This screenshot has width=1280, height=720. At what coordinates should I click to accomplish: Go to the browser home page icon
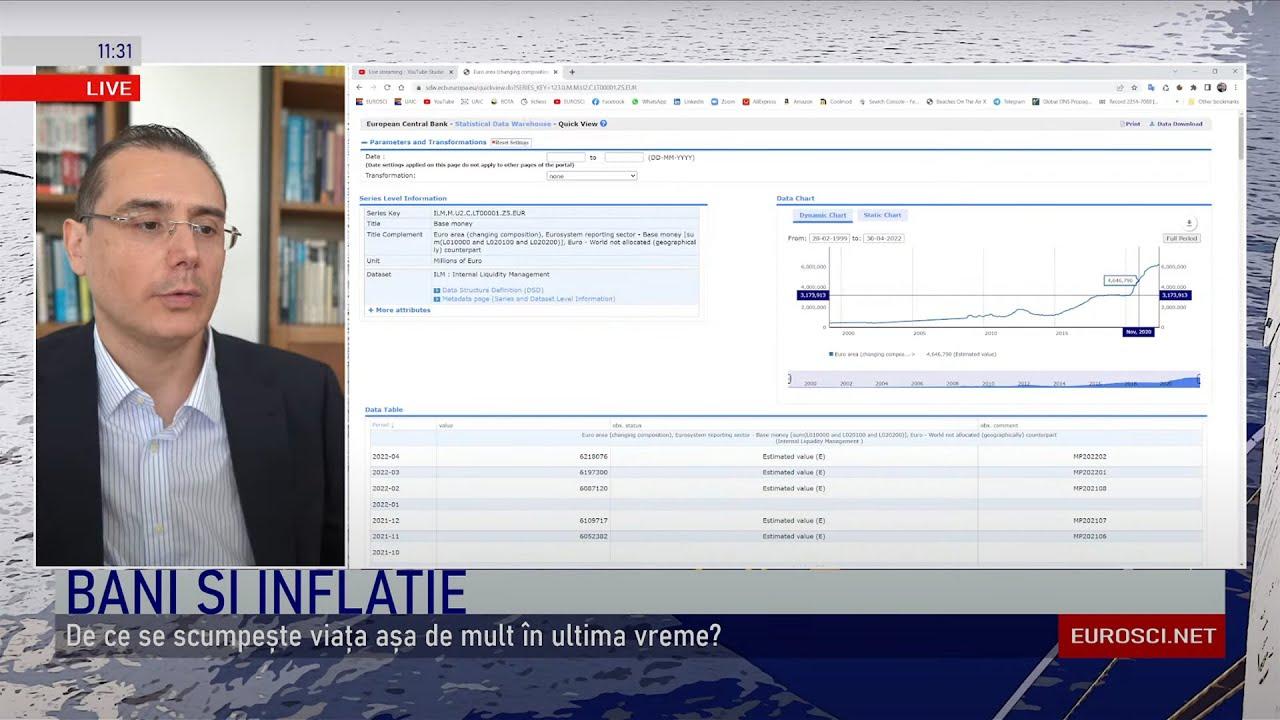tap(401, 87)
